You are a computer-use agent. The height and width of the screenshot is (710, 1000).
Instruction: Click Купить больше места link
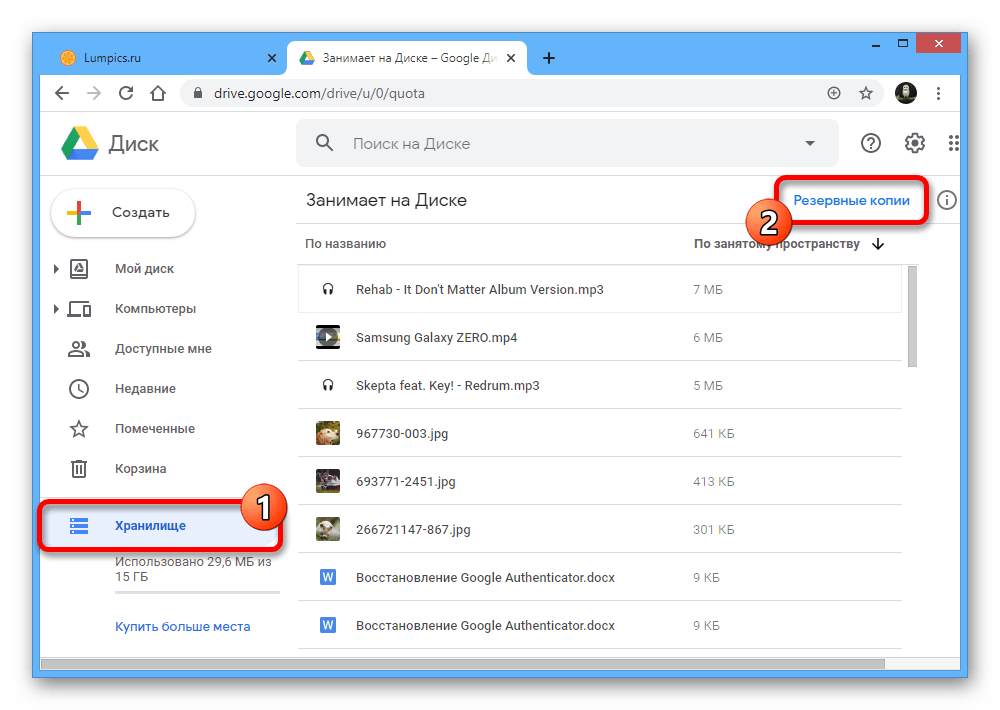tap(182, 626)
